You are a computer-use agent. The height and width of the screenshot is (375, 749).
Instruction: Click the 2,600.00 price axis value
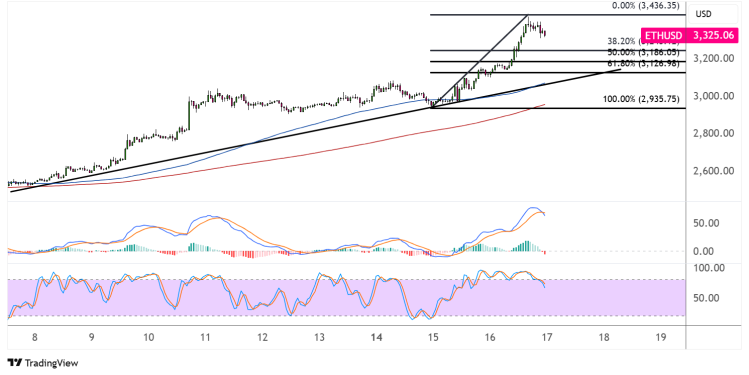pyautogui.click(x=714, y=171)
